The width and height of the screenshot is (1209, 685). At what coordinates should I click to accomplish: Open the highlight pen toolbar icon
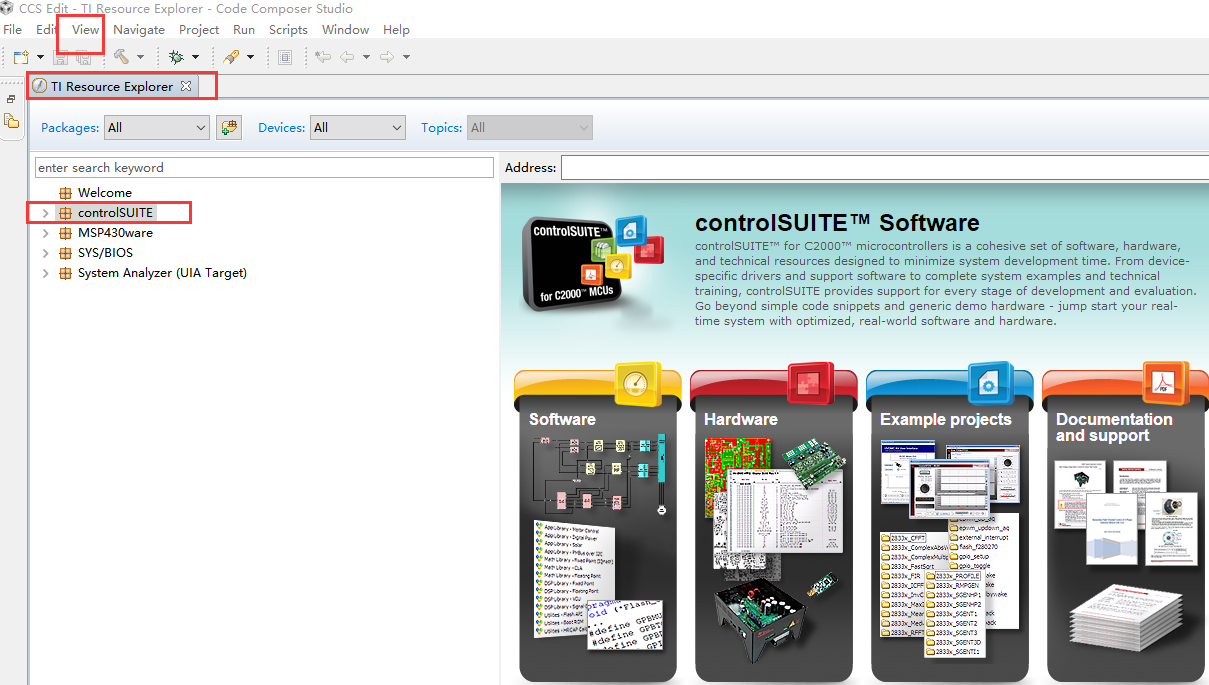tap(231, 56)
